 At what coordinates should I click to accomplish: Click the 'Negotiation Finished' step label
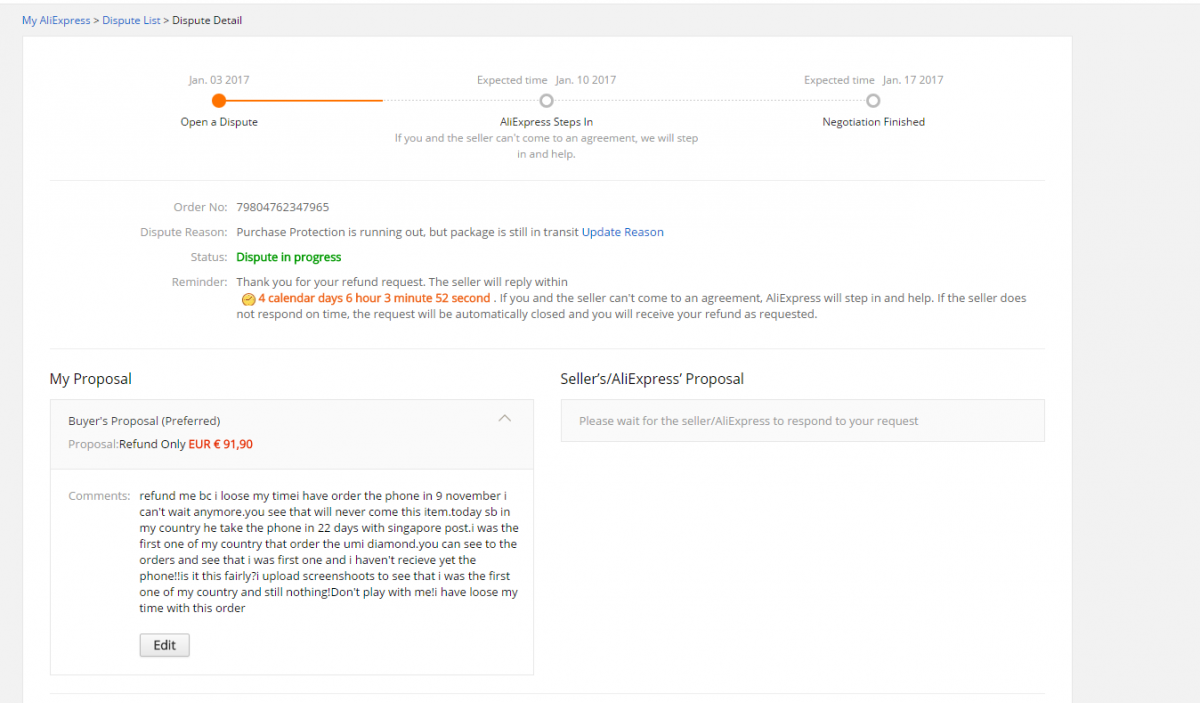[873, 122]
